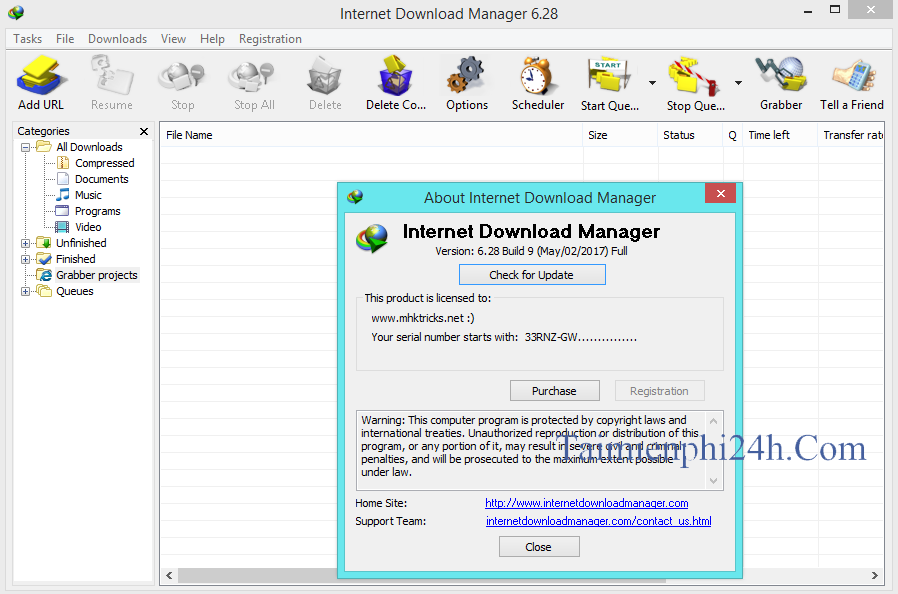The width and height of the screenshot is (898, 594).
Task: Close the Categories panel
Action: click(144, 131)
